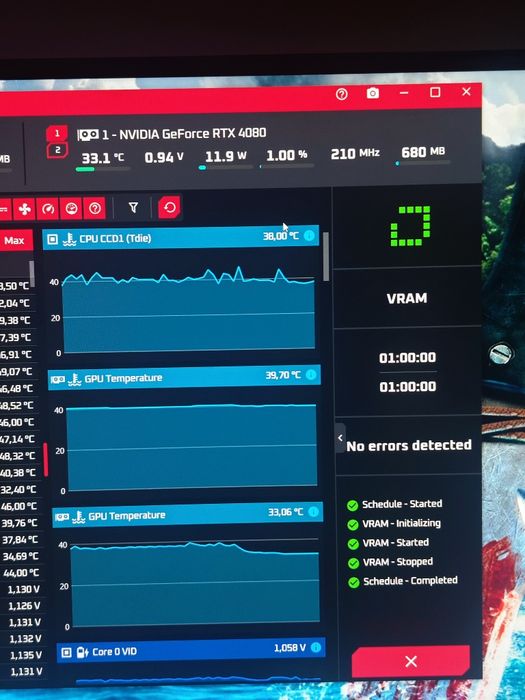Click the green check next to Schedule - Completed
Screen dimensions: 525x700
point(354,582)
